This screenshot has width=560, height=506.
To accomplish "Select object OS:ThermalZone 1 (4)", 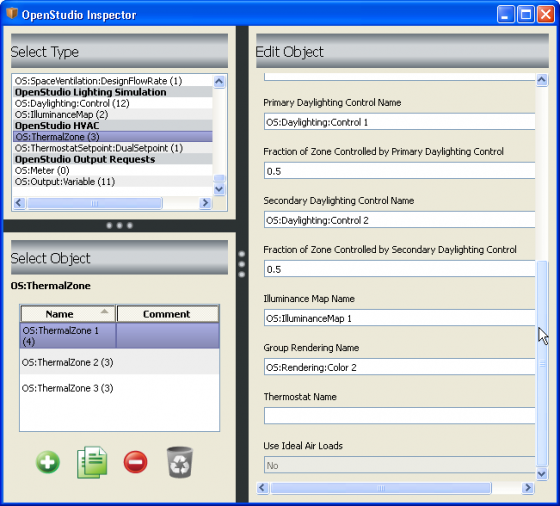I will pyautogui.click(x=119, y=336).
